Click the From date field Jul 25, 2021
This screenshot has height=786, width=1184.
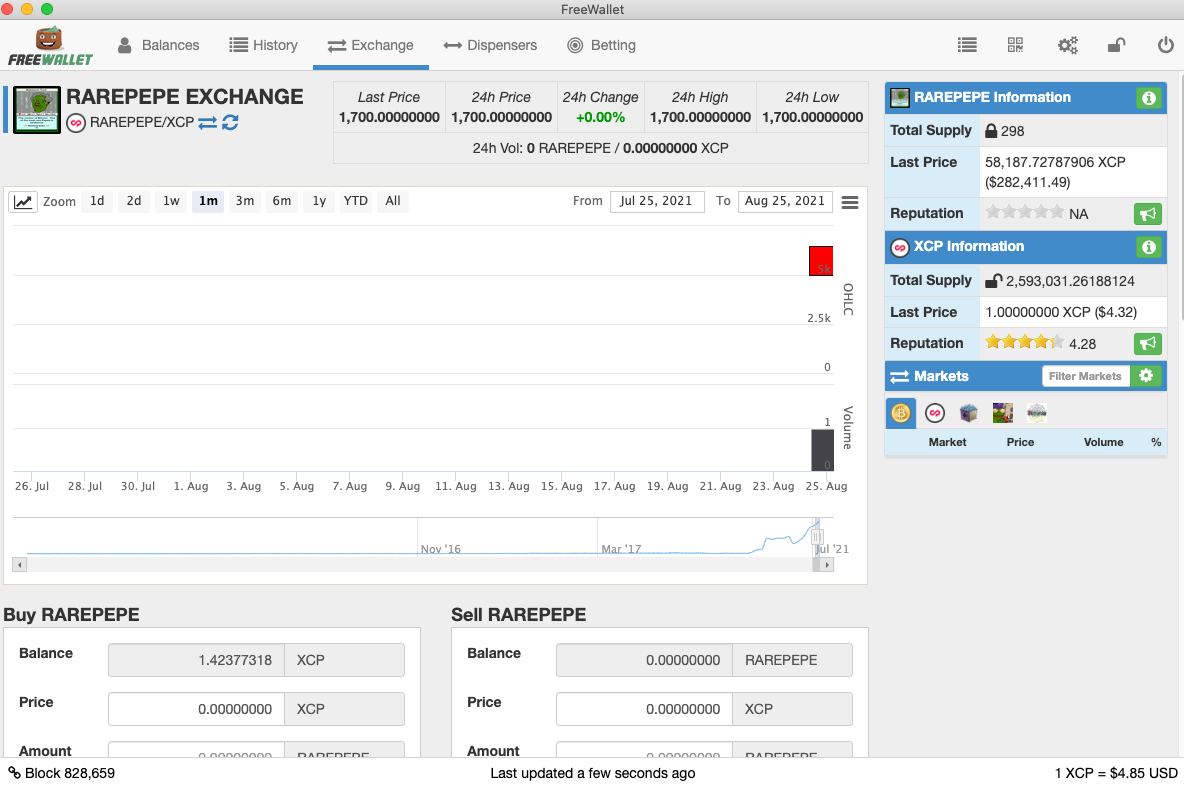coord(657,202)
